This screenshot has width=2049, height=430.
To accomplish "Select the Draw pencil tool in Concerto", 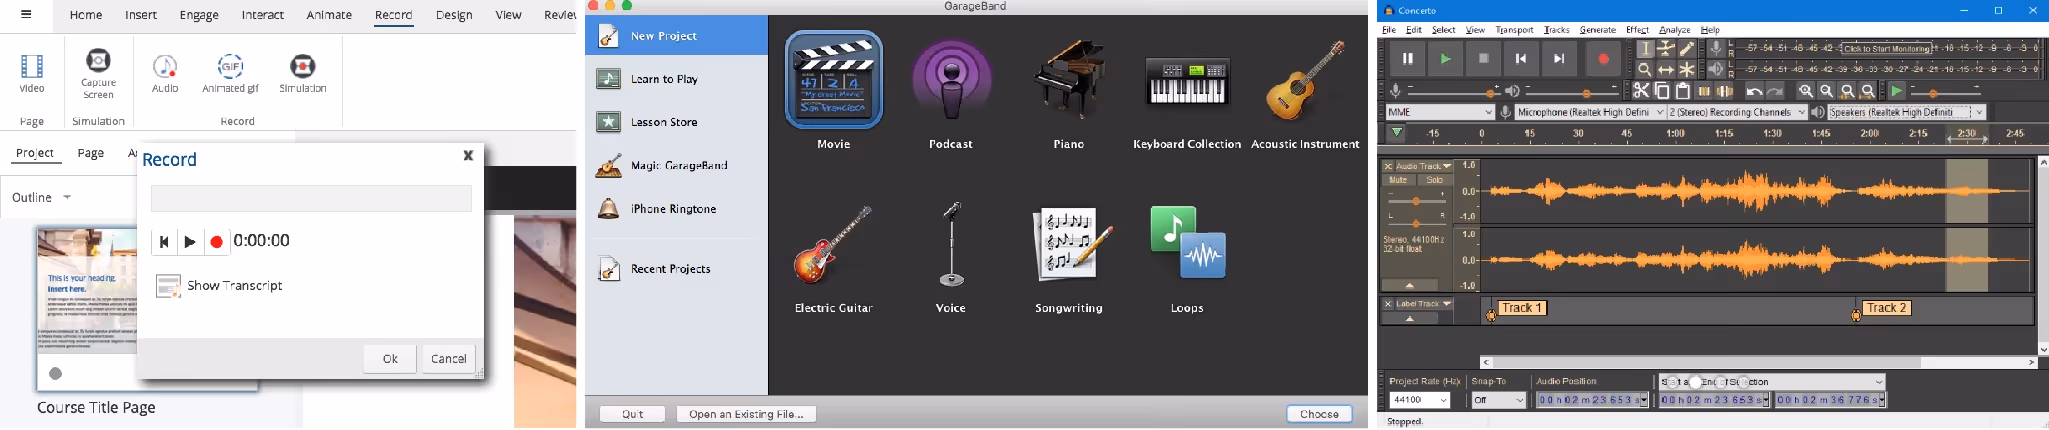I will [1687, 48].
